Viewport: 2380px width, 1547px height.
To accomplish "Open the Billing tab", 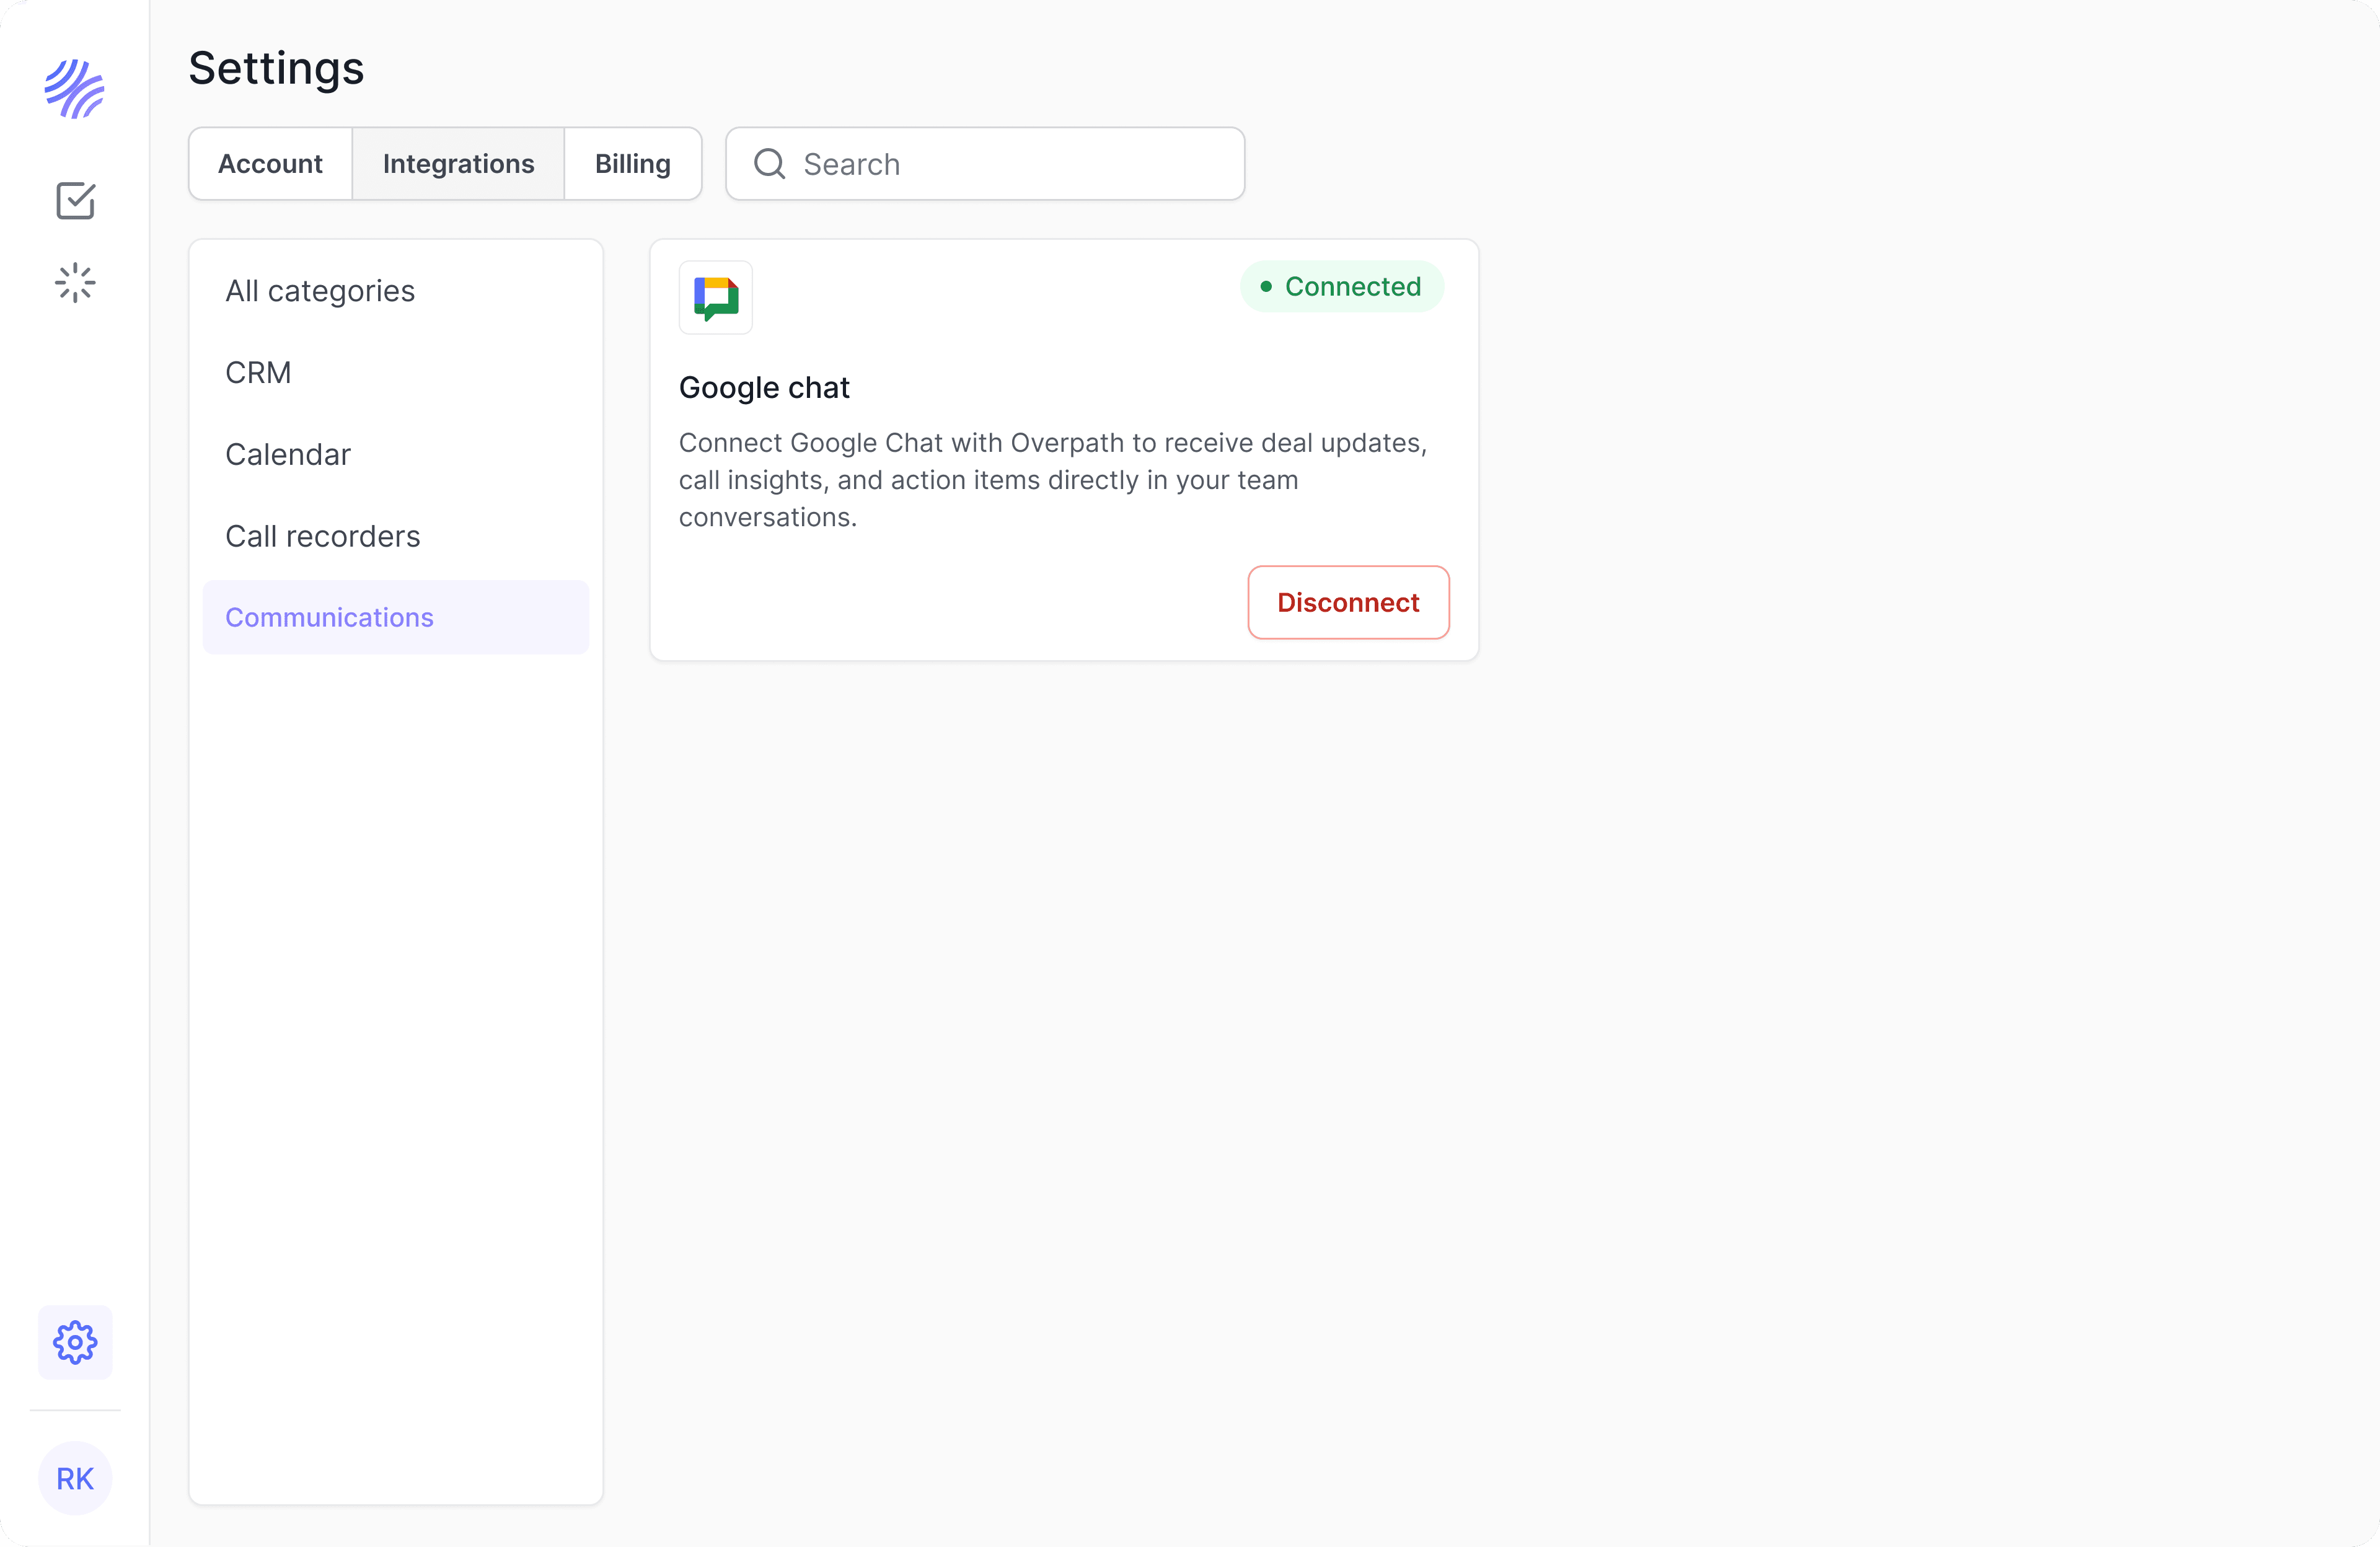I will coord(632,164).
